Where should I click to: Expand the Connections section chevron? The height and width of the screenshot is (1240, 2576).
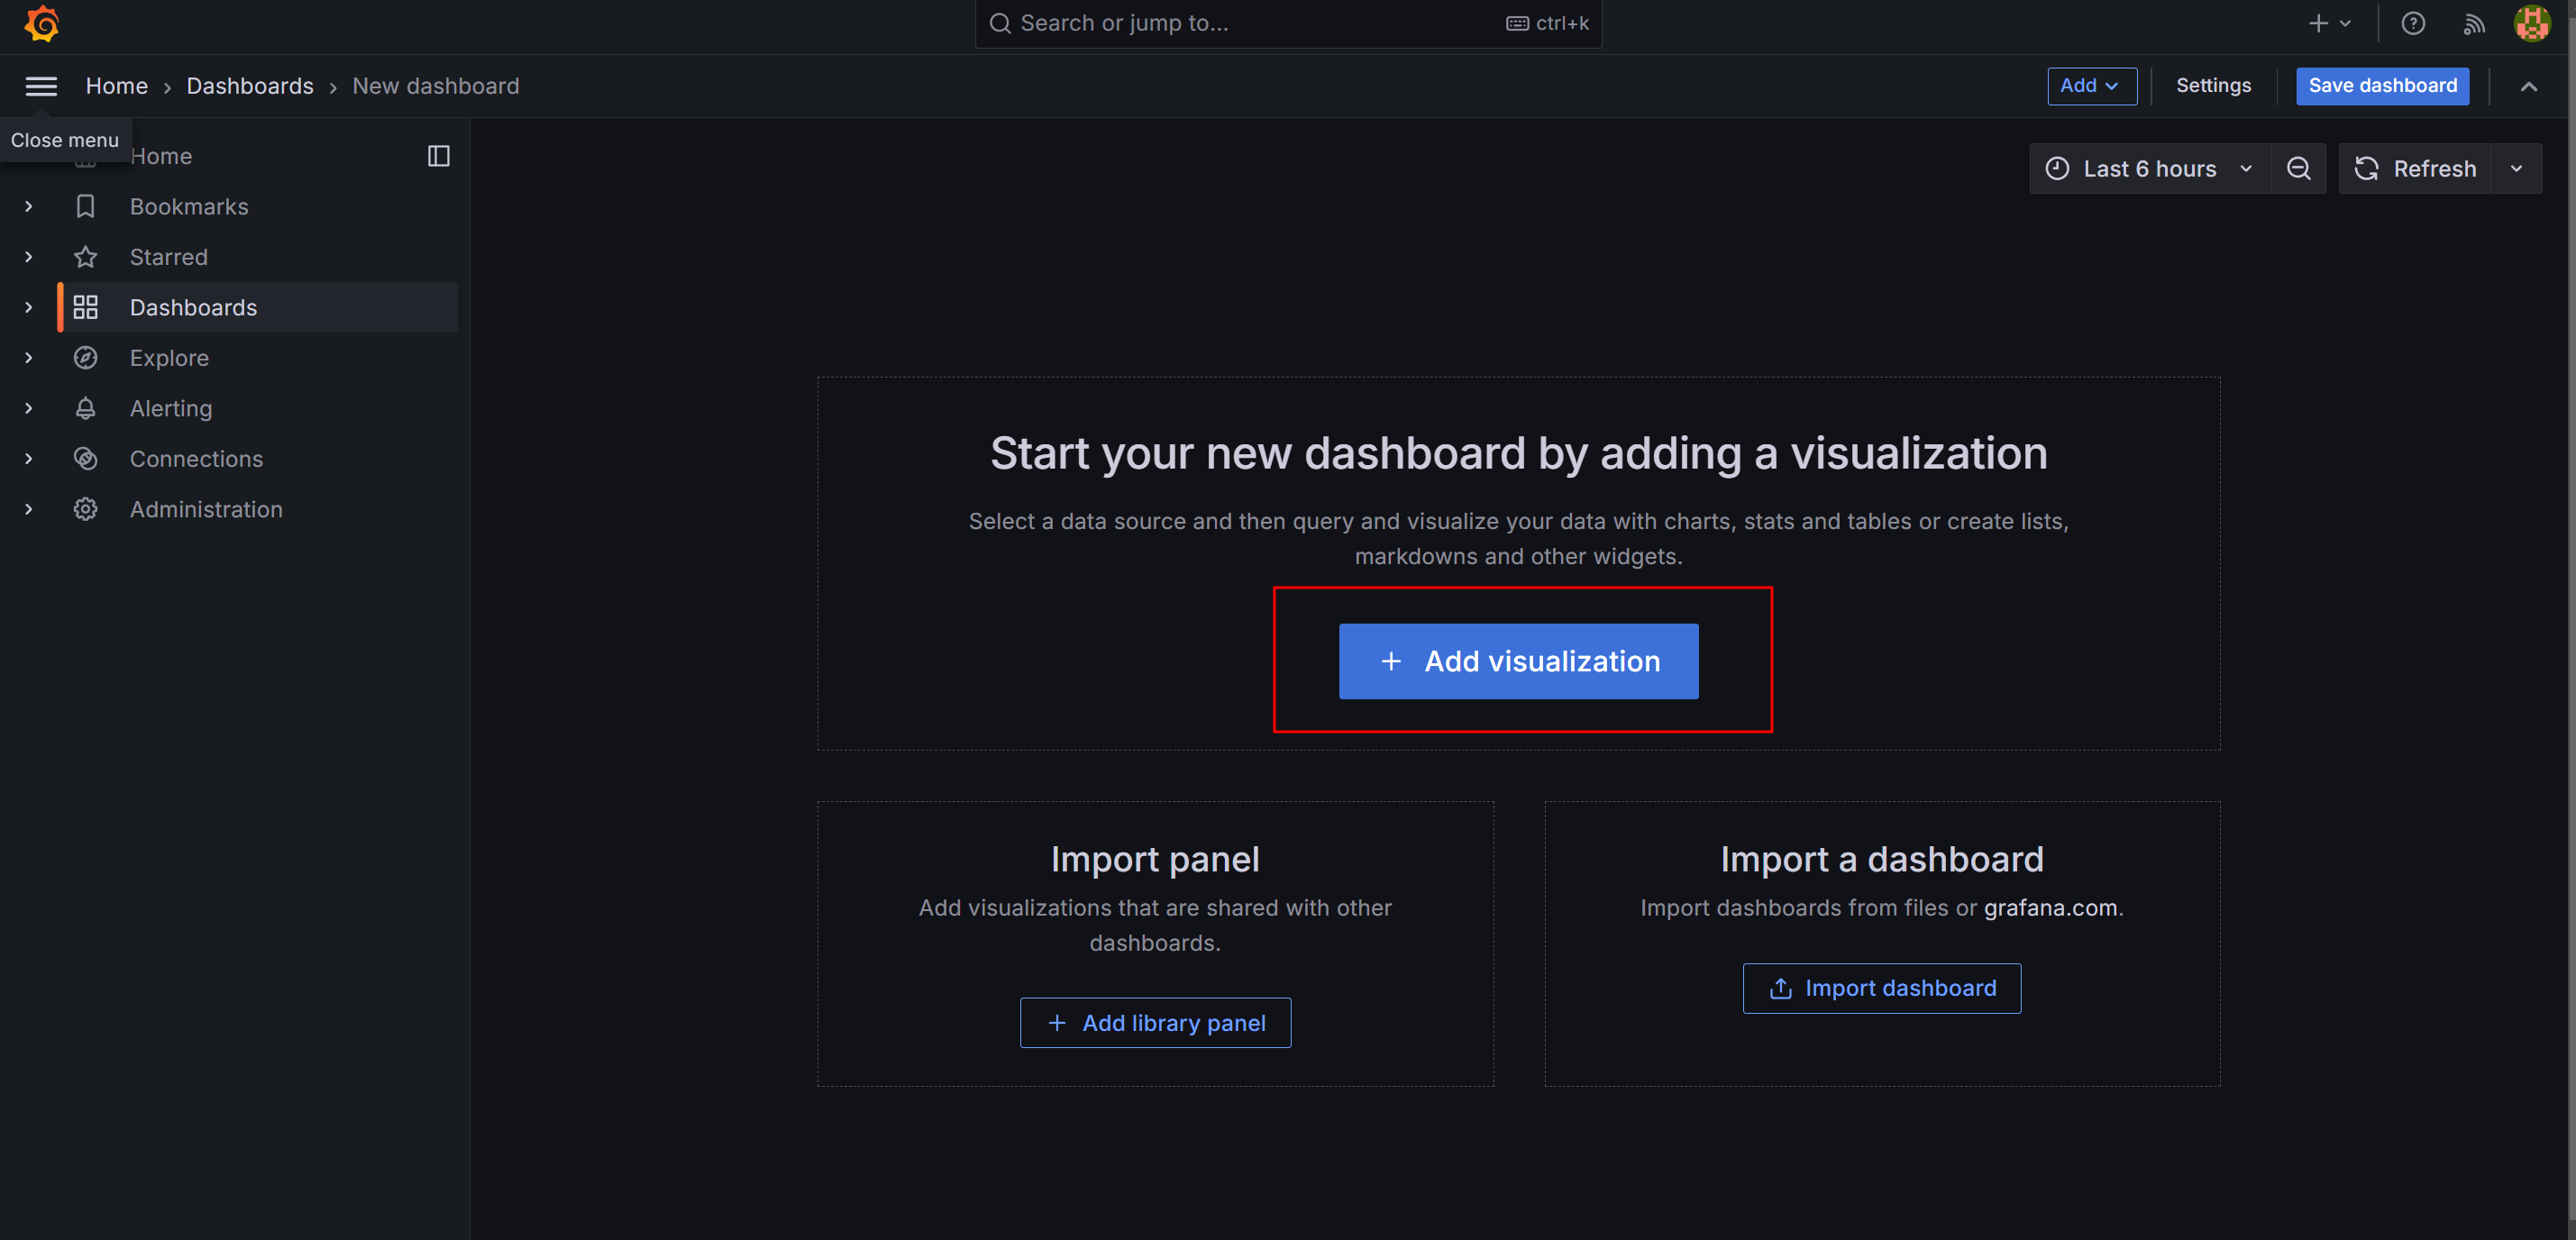tap(29, 459)
